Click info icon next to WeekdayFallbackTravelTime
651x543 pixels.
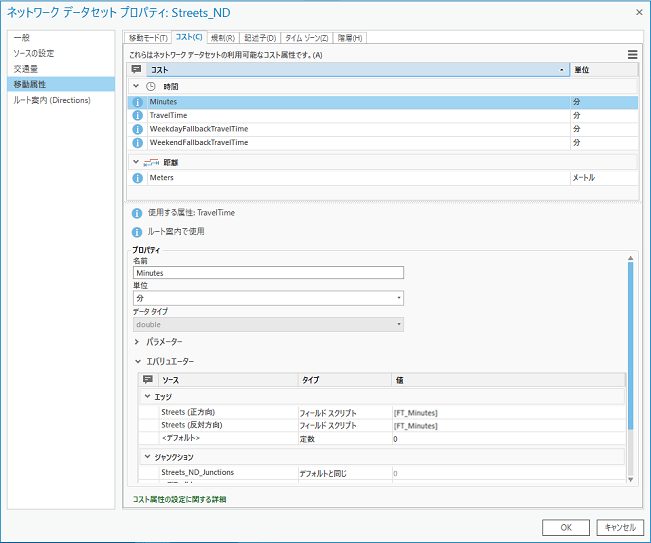point(137,129)
